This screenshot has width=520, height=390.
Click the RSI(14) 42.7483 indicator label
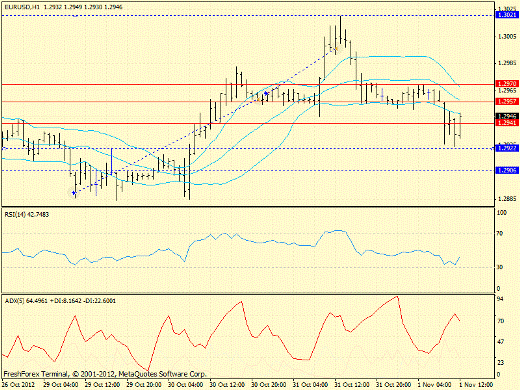pyautogui.click(x=27, y=214)
